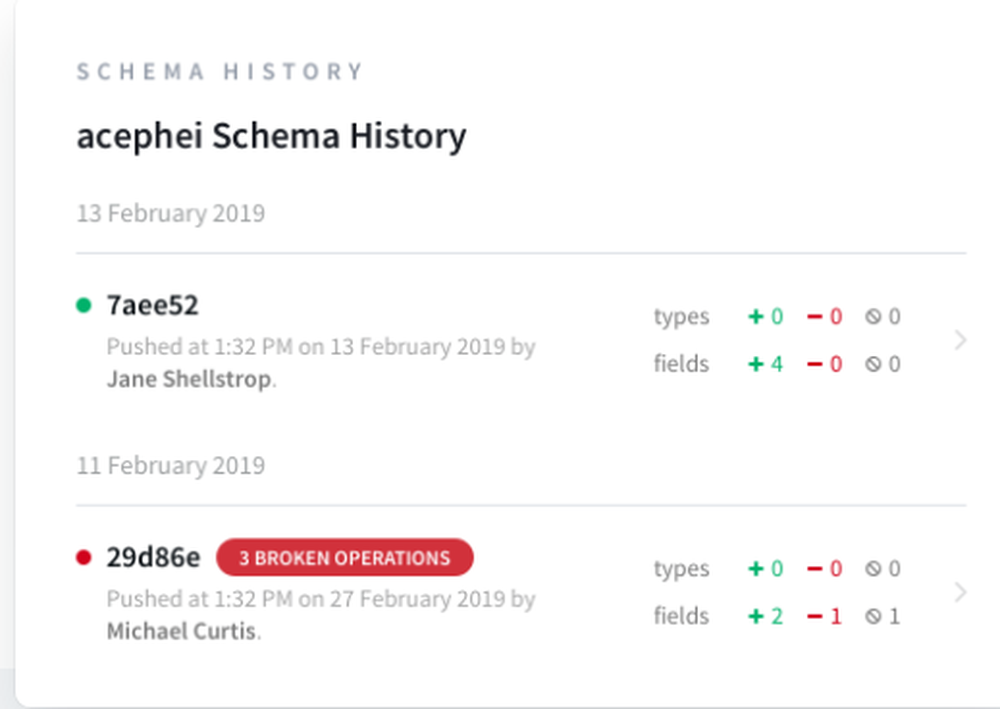Click red minus icon in 29d86e fields row

coord(815,617)
